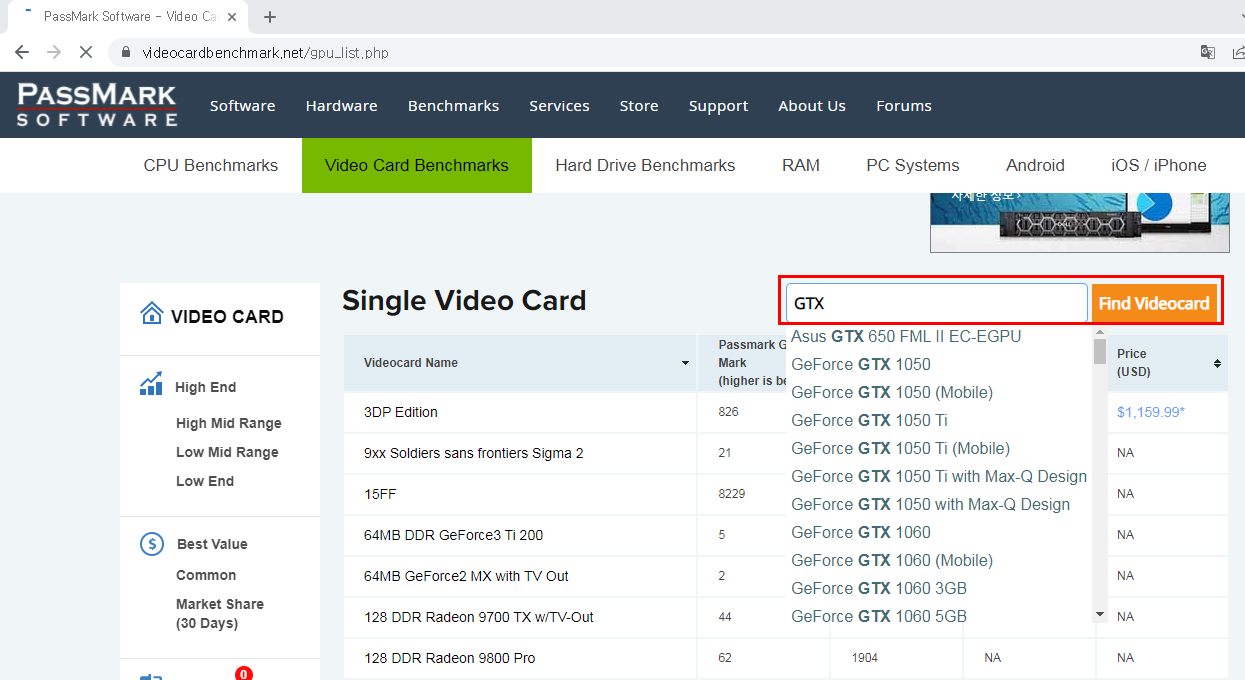Open the Low Mid Range link

coord(227,452)
